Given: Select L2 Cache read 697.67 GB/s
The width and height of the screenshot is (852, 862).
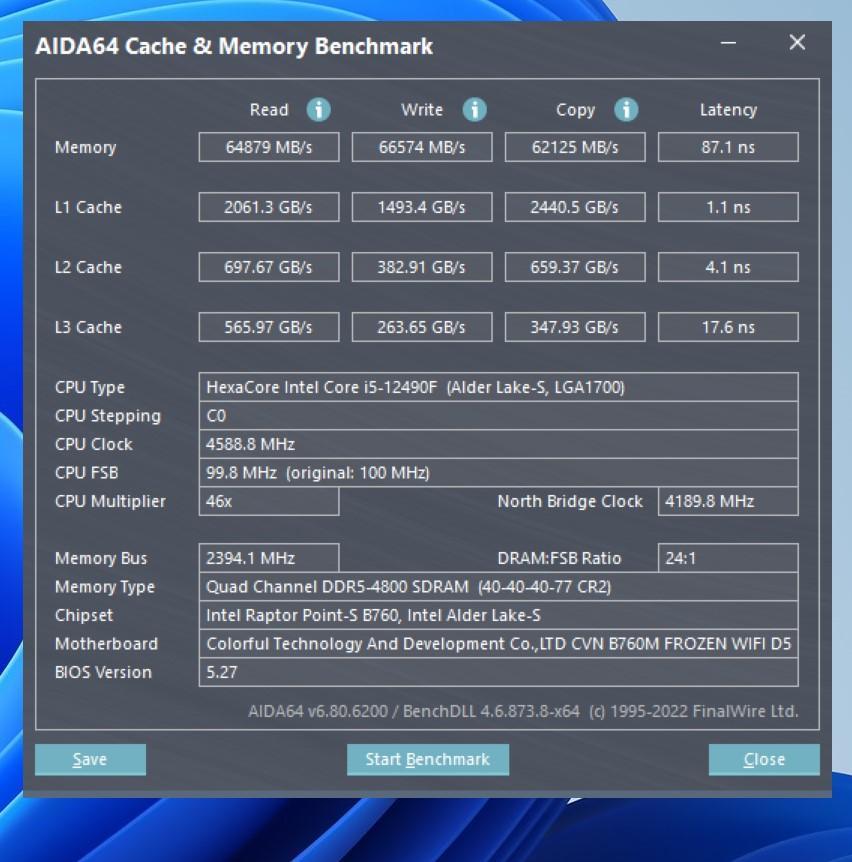Looking at the screenshot, I should tap(269, 267).
